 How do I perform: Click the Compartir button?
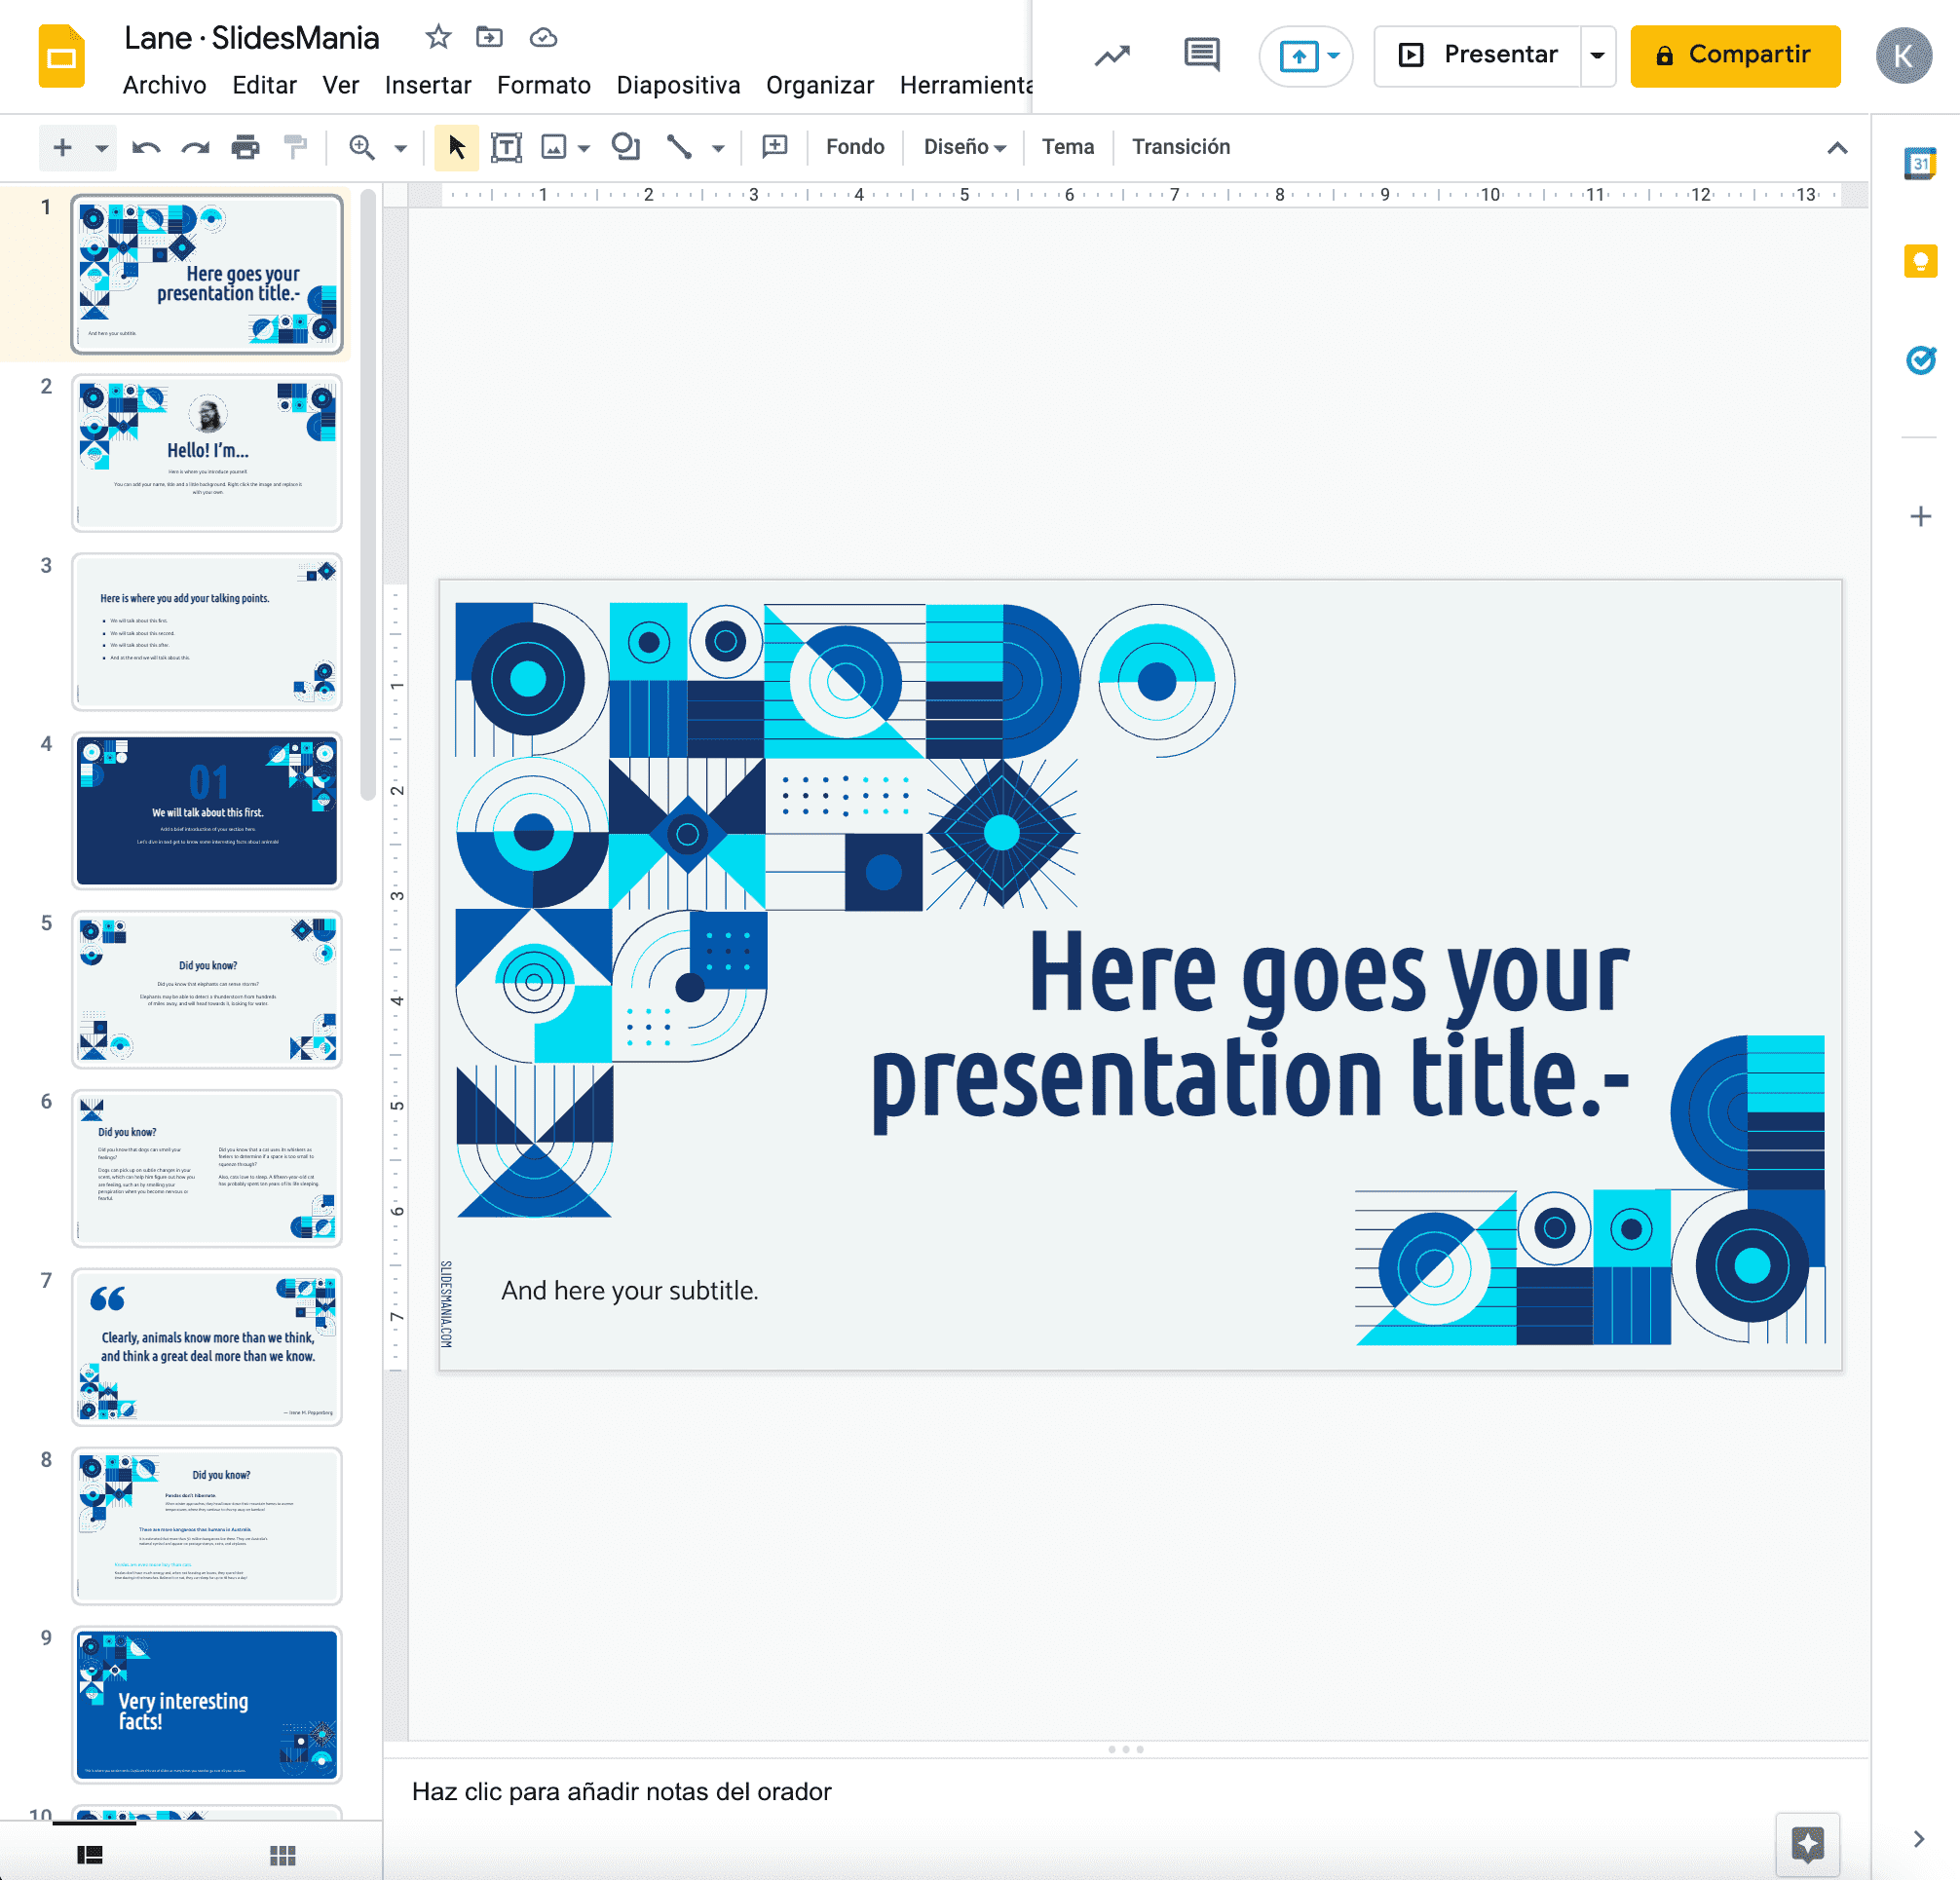coord(1735,55)
